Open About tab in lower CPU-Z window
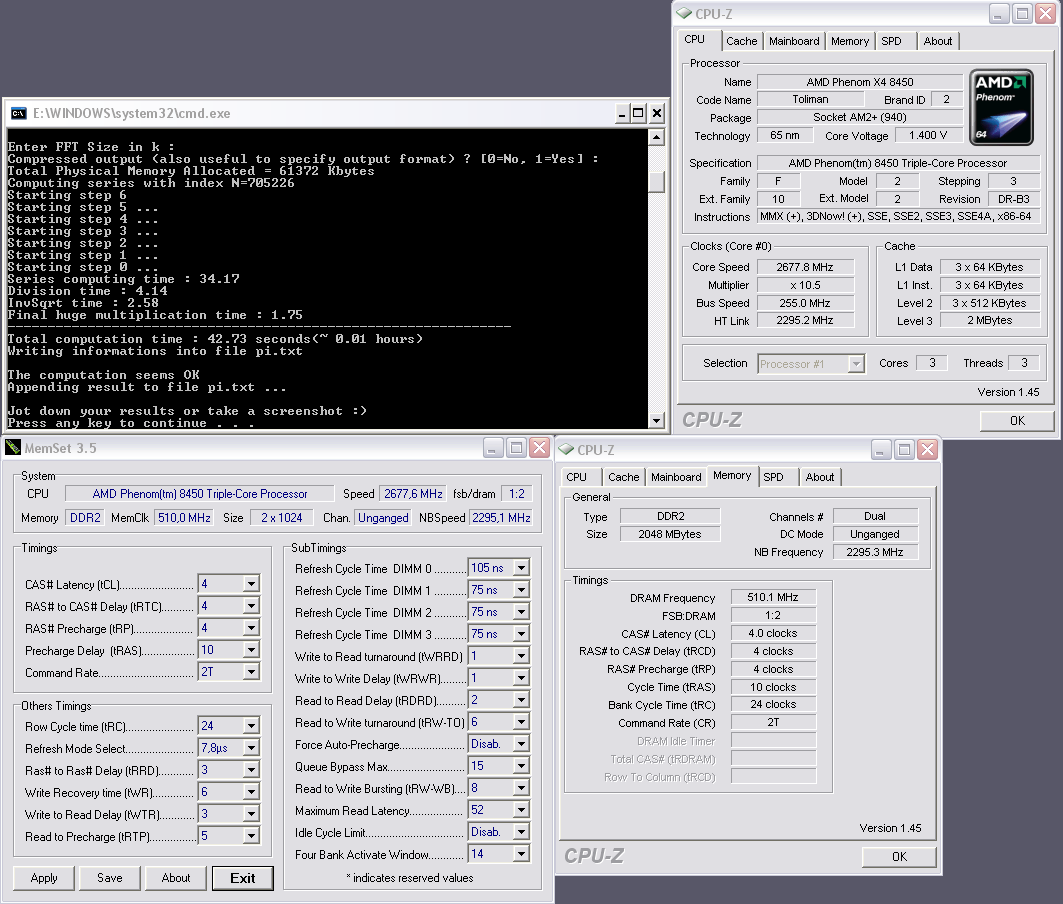Image resolution: width=1063 pixels, height=904 pixels. pyautogui.click(x=820, y=477)
